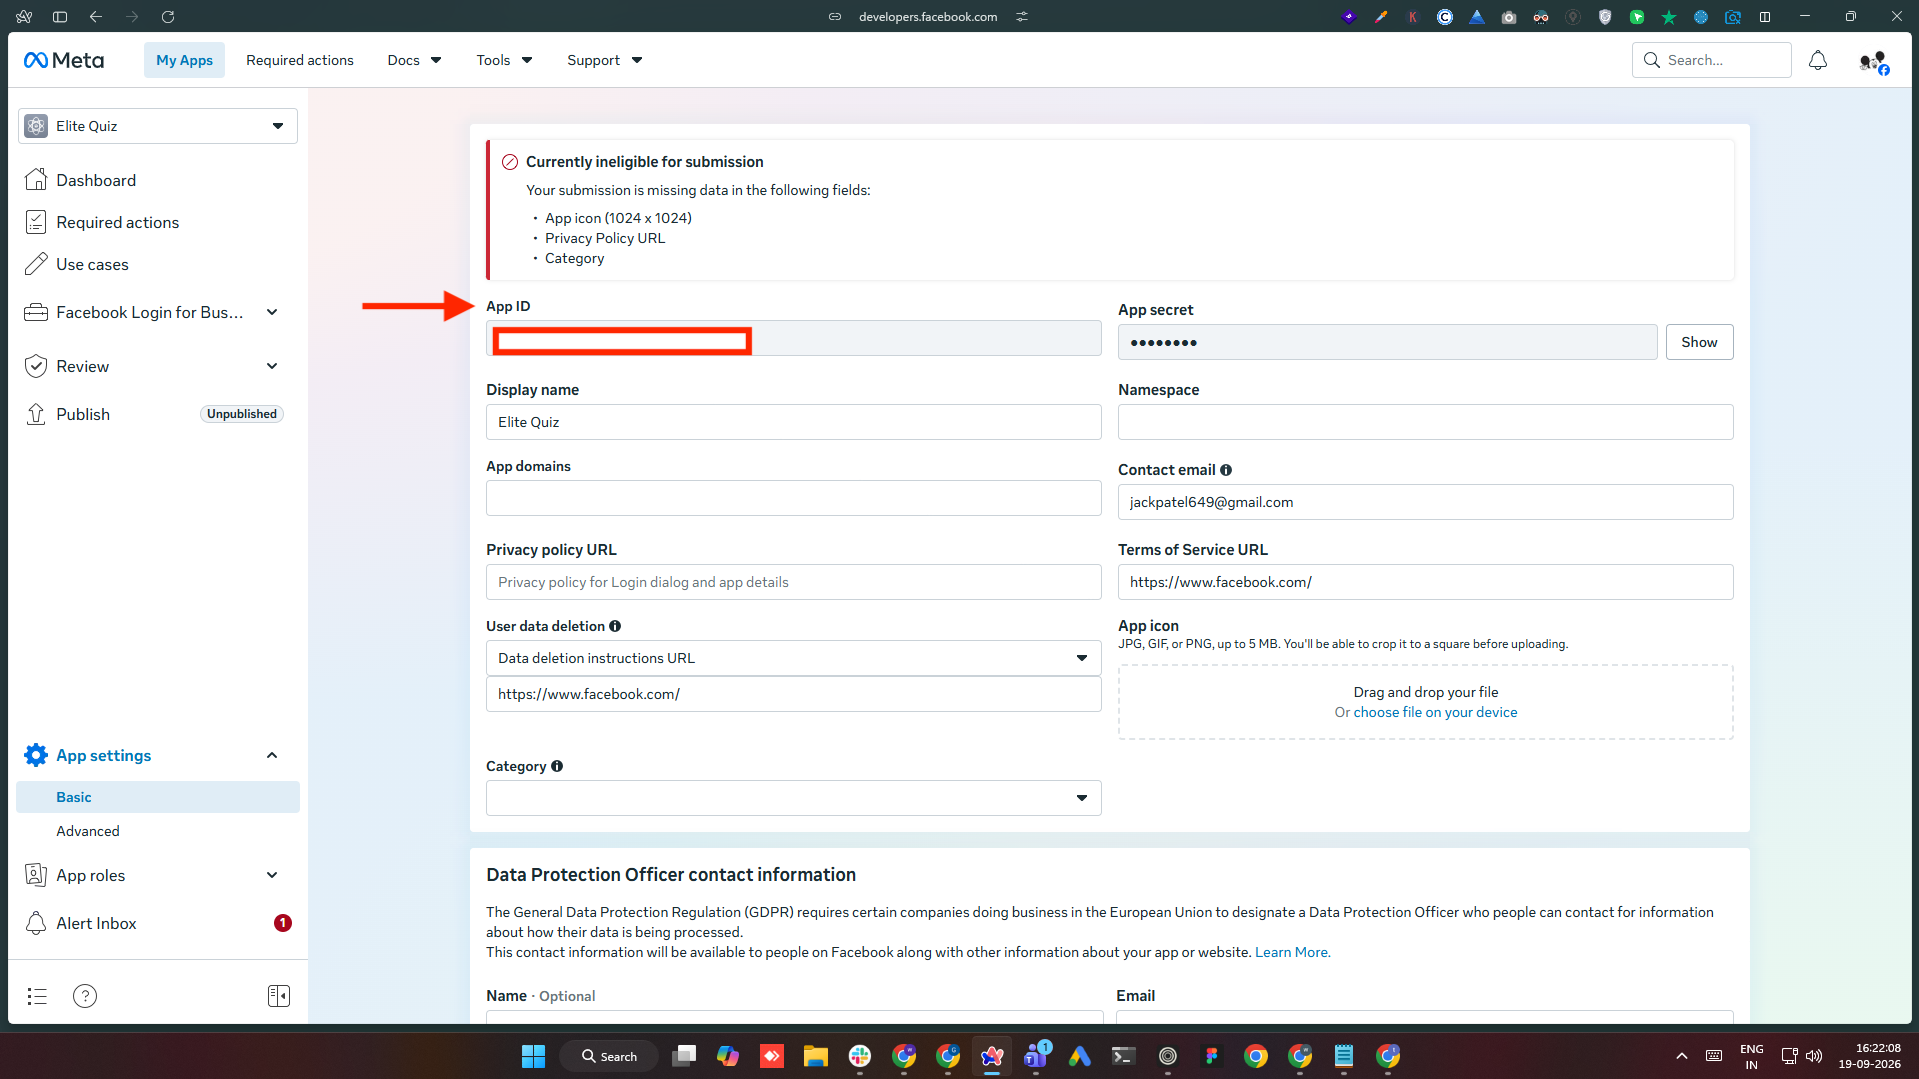Click the camera screenshot extension icon

click(x=1509, y=17)
